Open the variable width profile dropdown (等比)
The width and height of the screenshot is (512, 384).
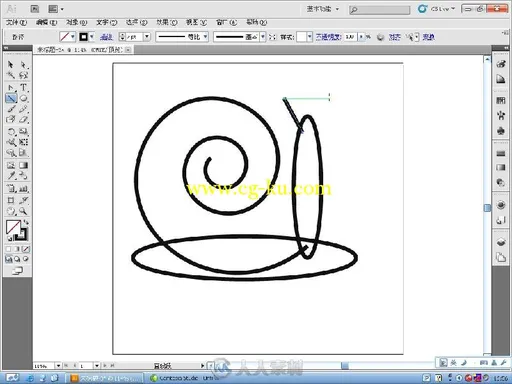click(205, 37)
